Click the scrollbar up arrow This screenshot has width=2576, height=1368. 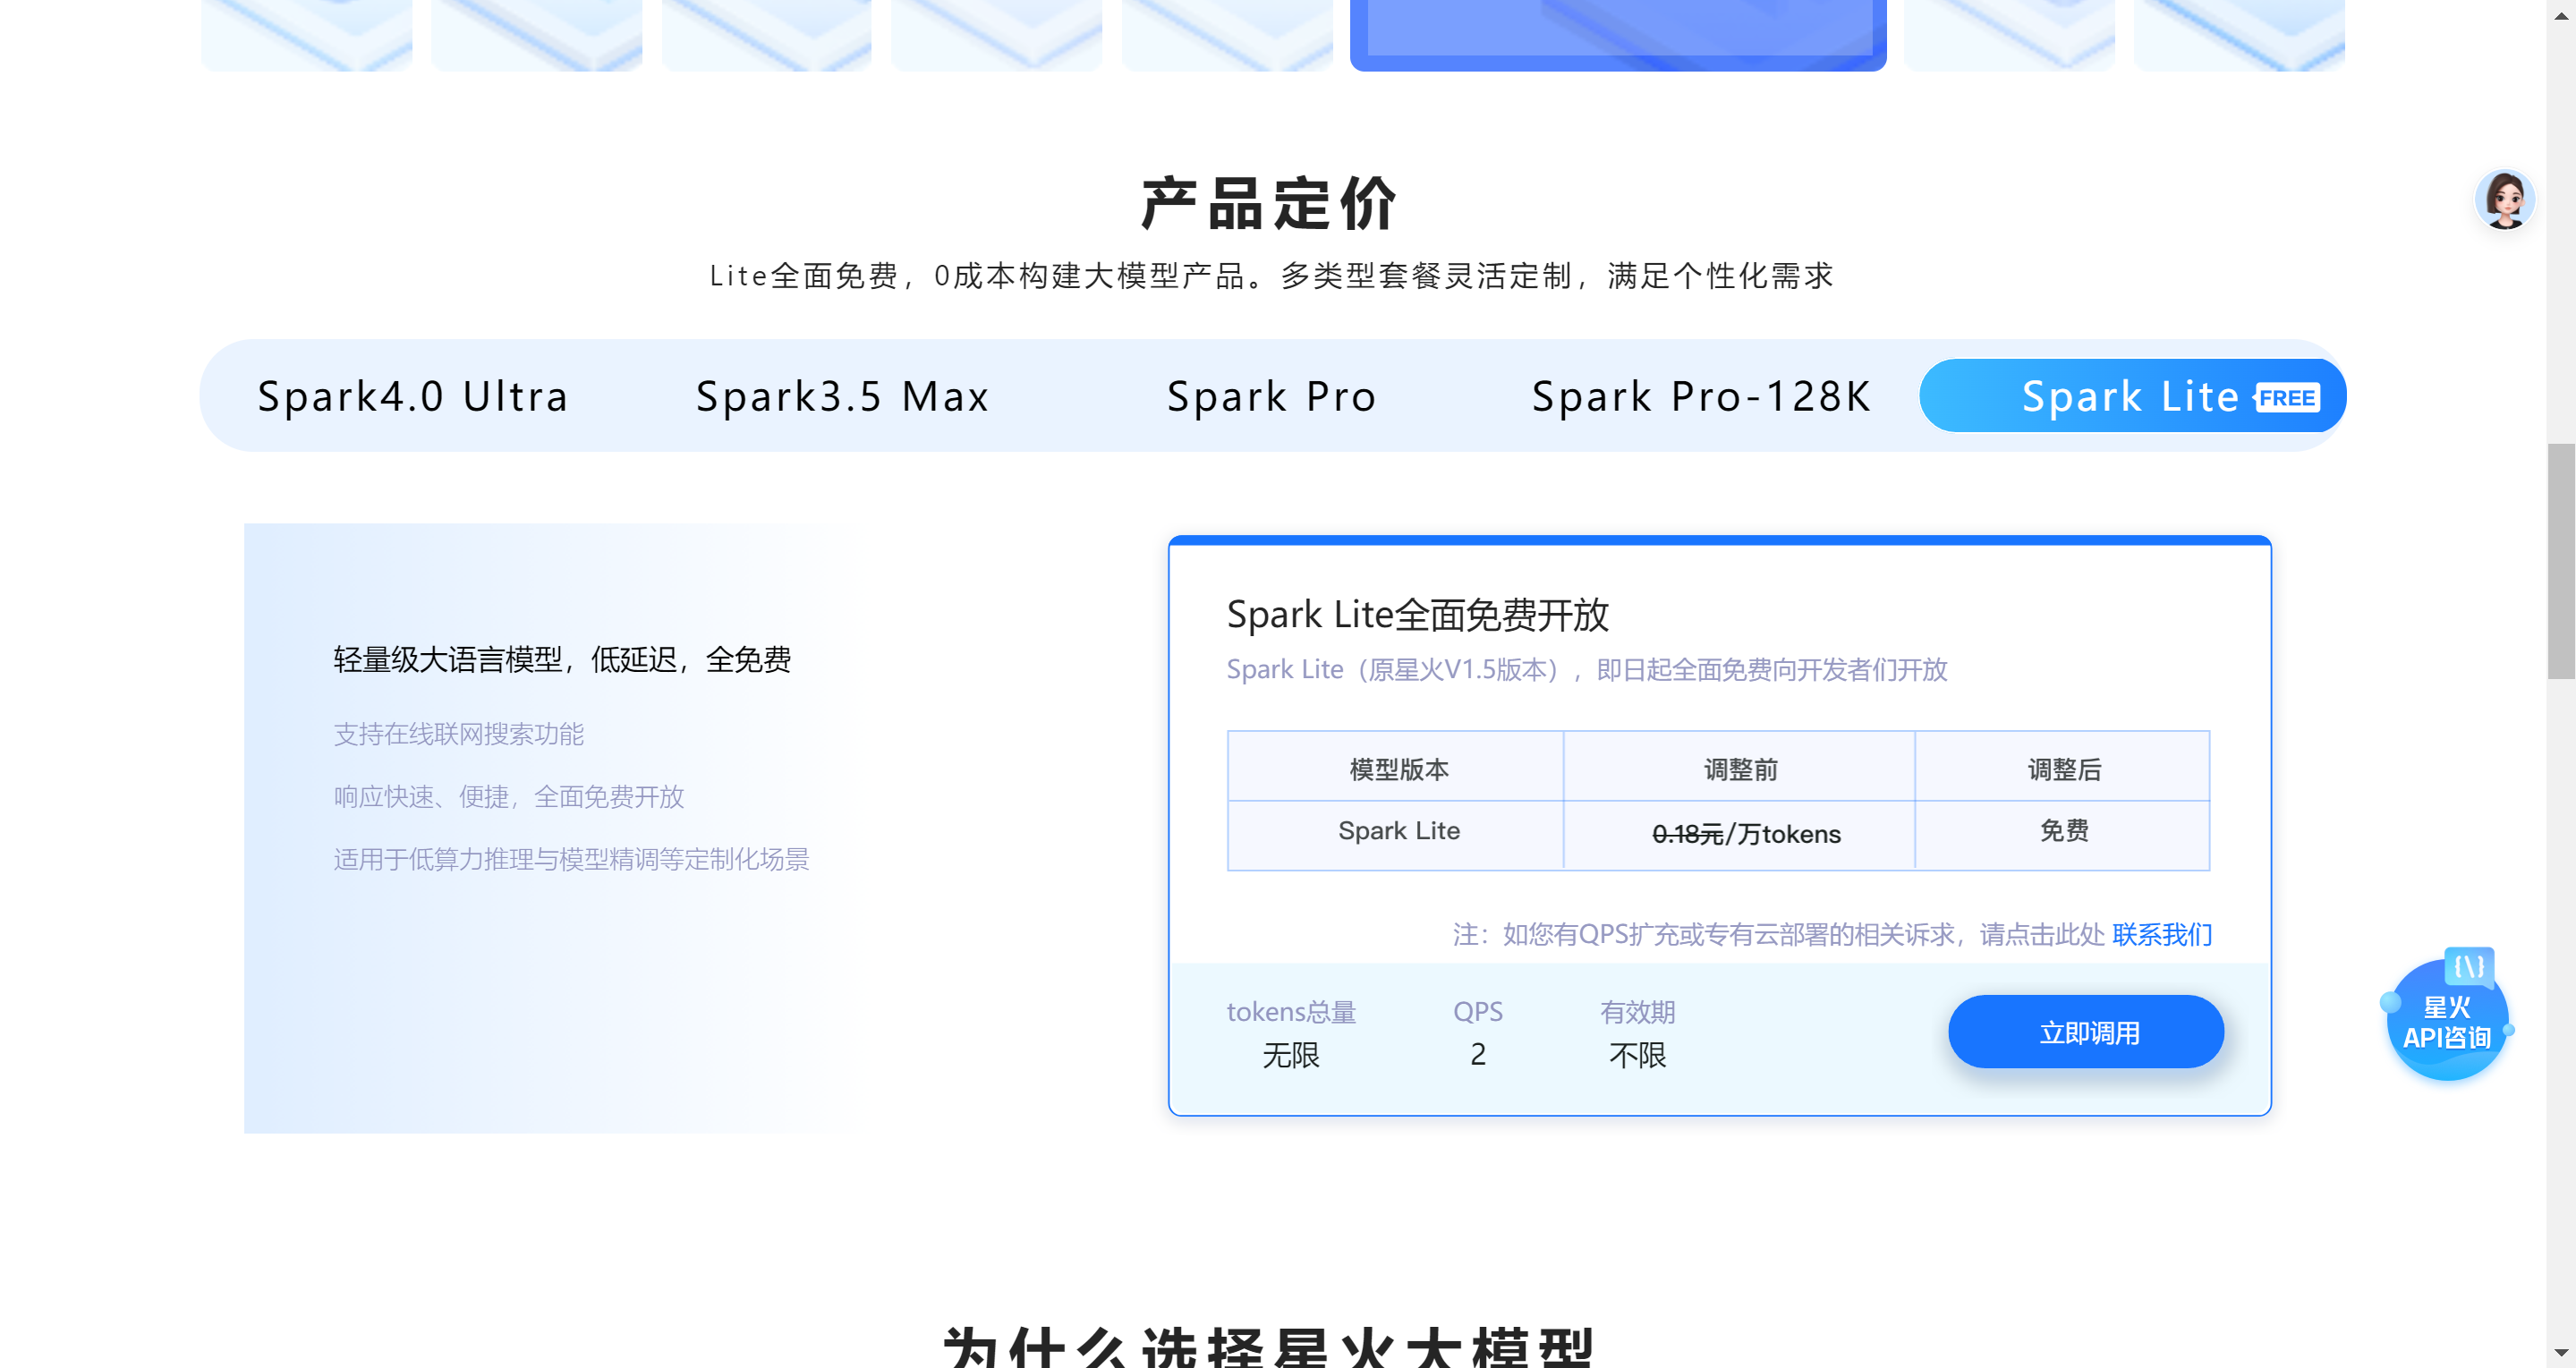[x=2560, y=15]
